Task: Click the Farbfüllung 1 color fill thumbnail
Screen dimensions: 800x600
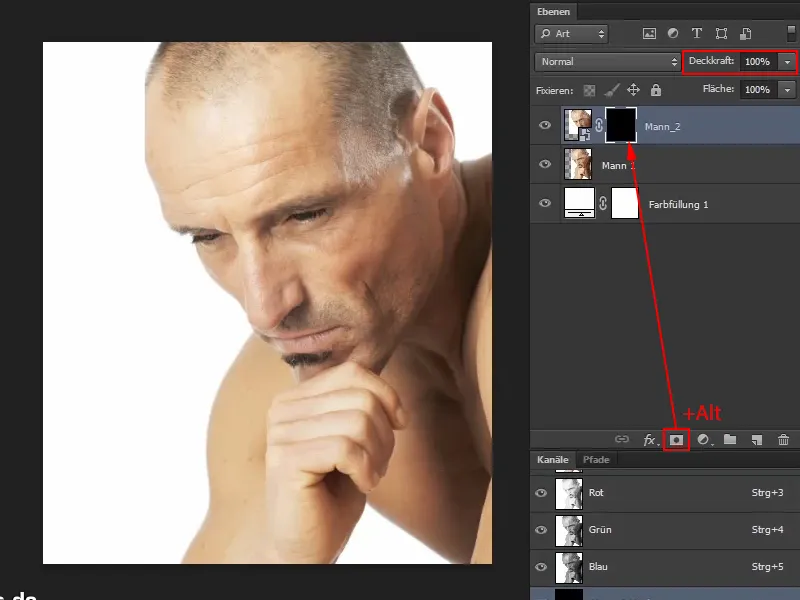Action: pyautogui.click(x=579, y=203)
